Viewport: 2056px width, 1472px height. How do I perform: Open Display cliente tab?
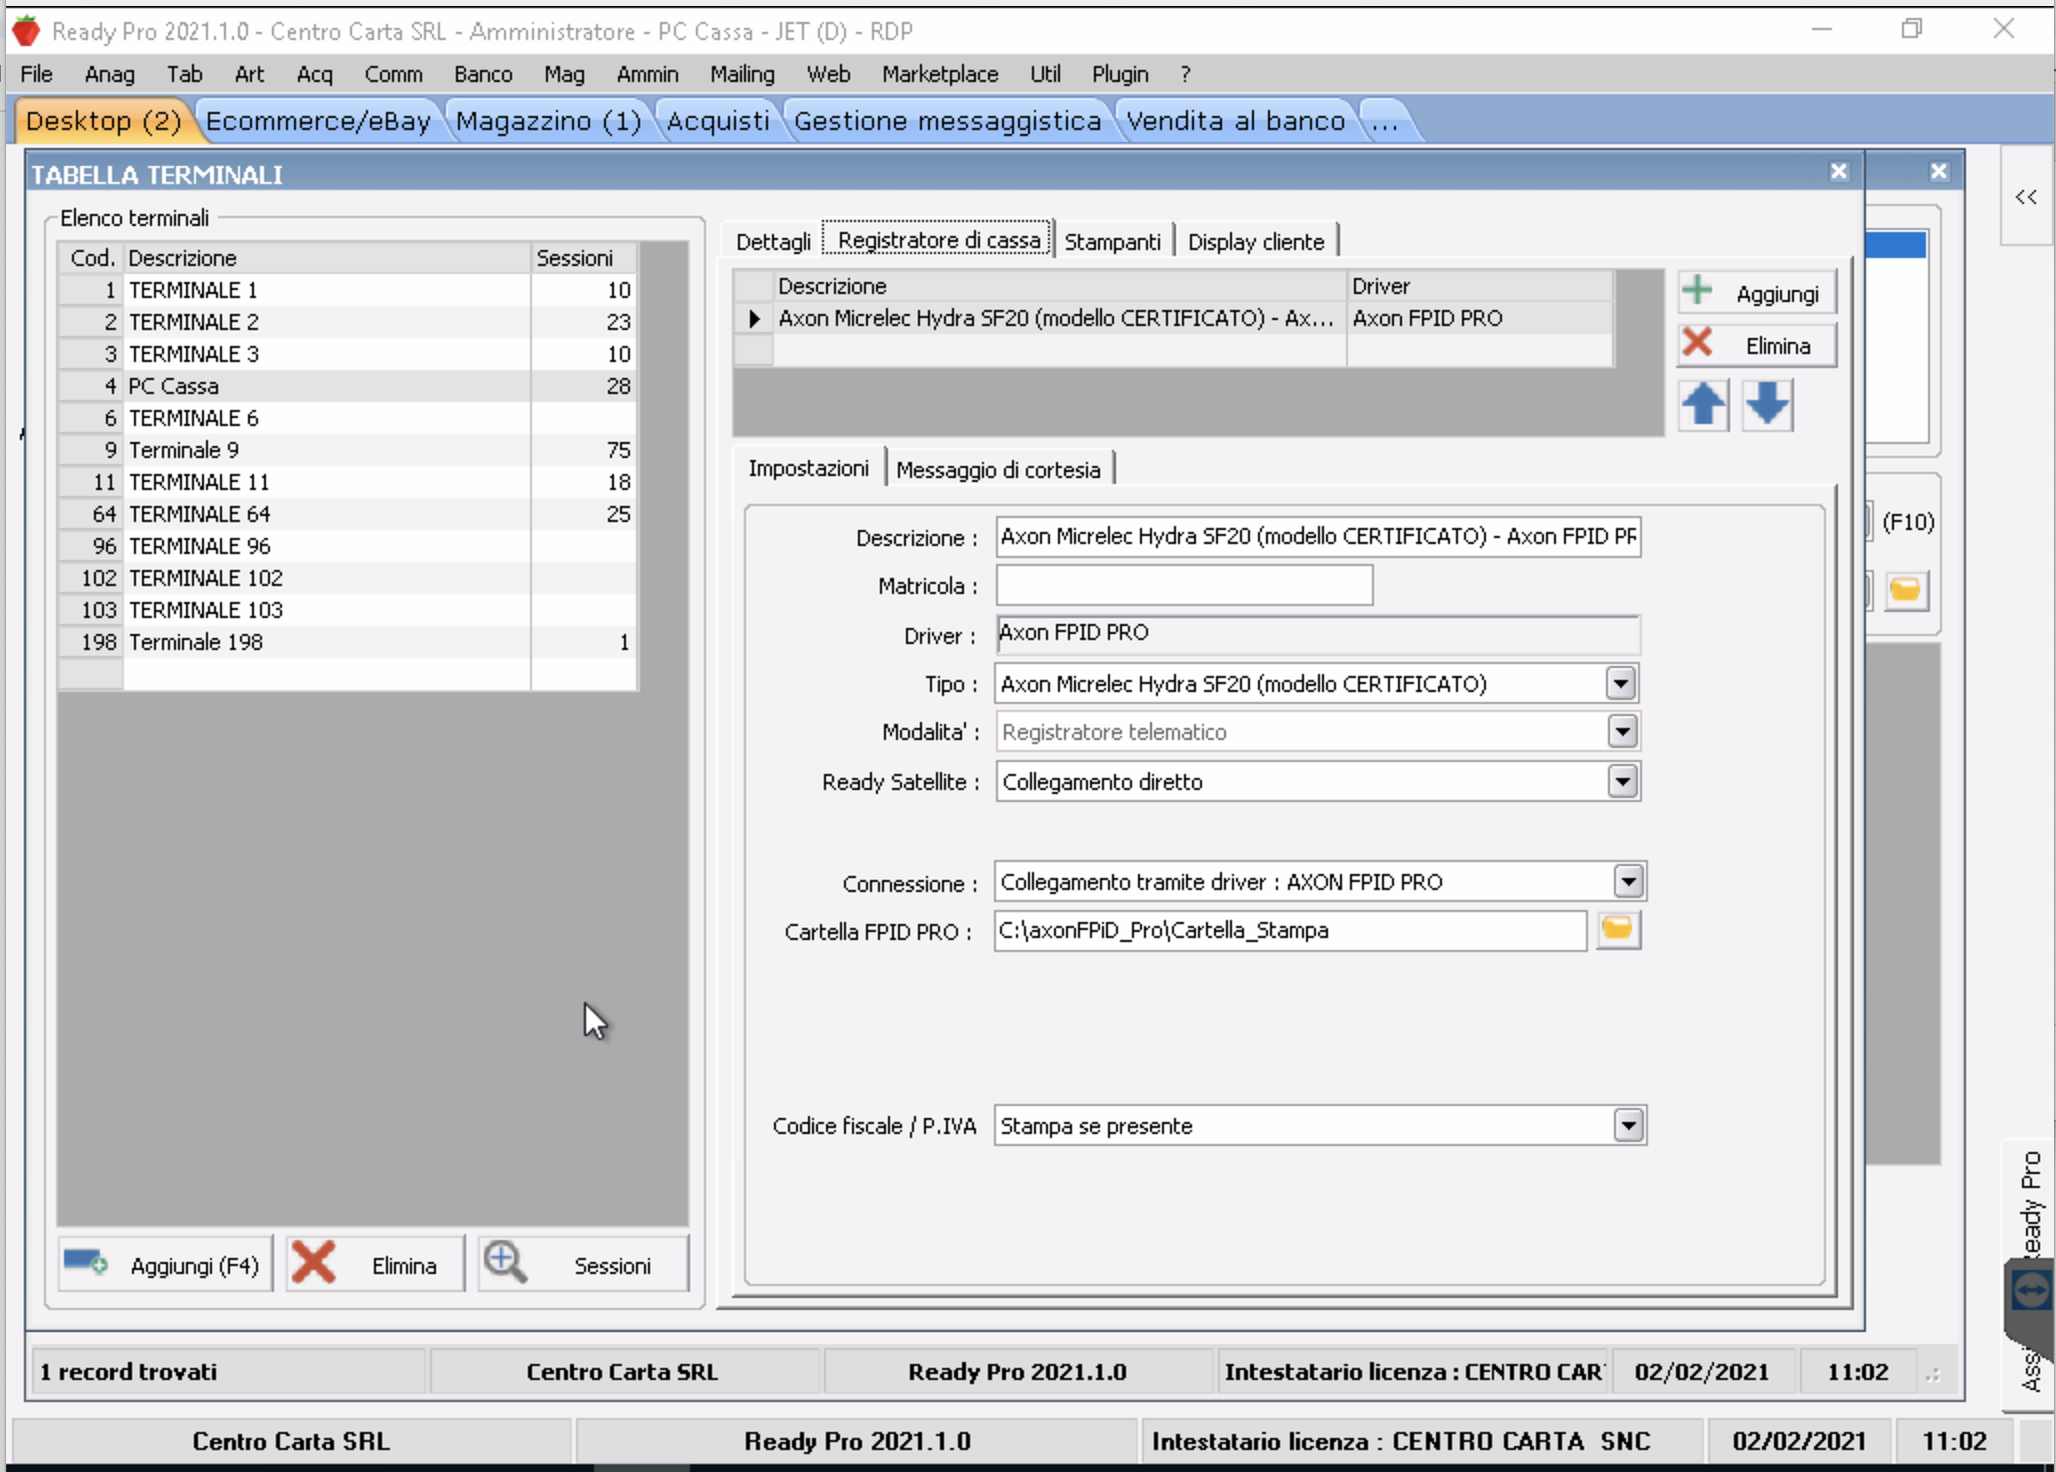click(1256, 242)
